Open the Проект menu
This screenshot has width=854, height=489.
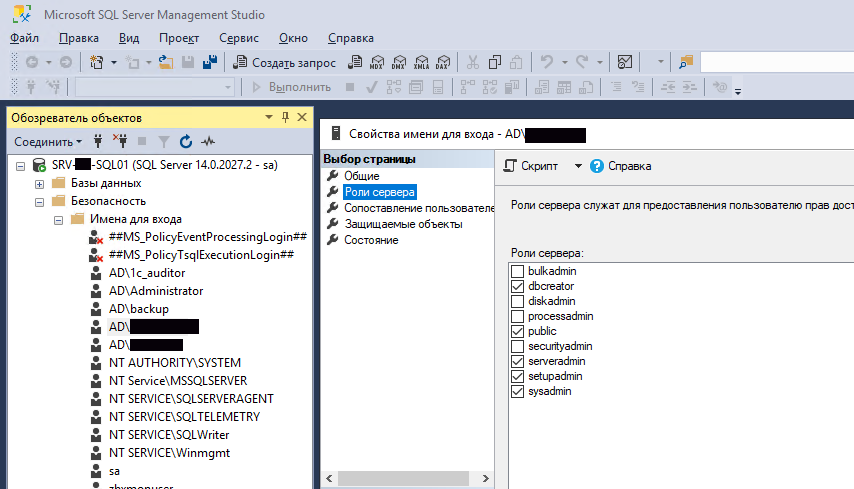[x=179, y=38]
